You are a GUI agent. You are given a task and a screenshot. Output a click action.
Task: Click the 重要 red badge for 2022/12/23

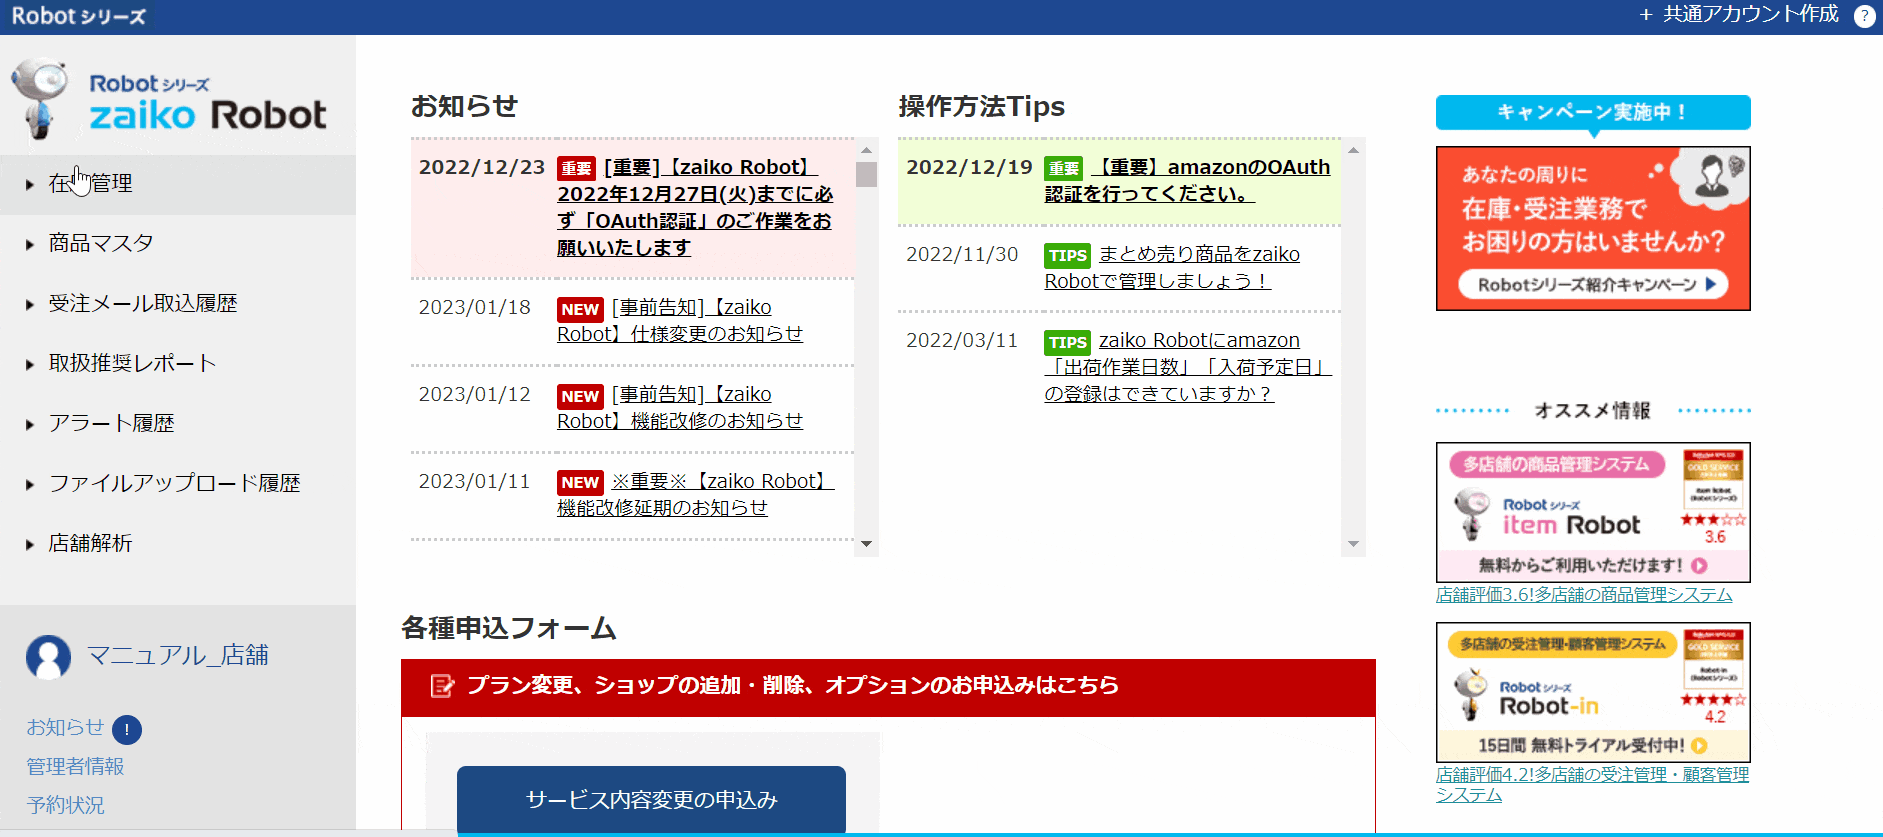tap(576, 169)
